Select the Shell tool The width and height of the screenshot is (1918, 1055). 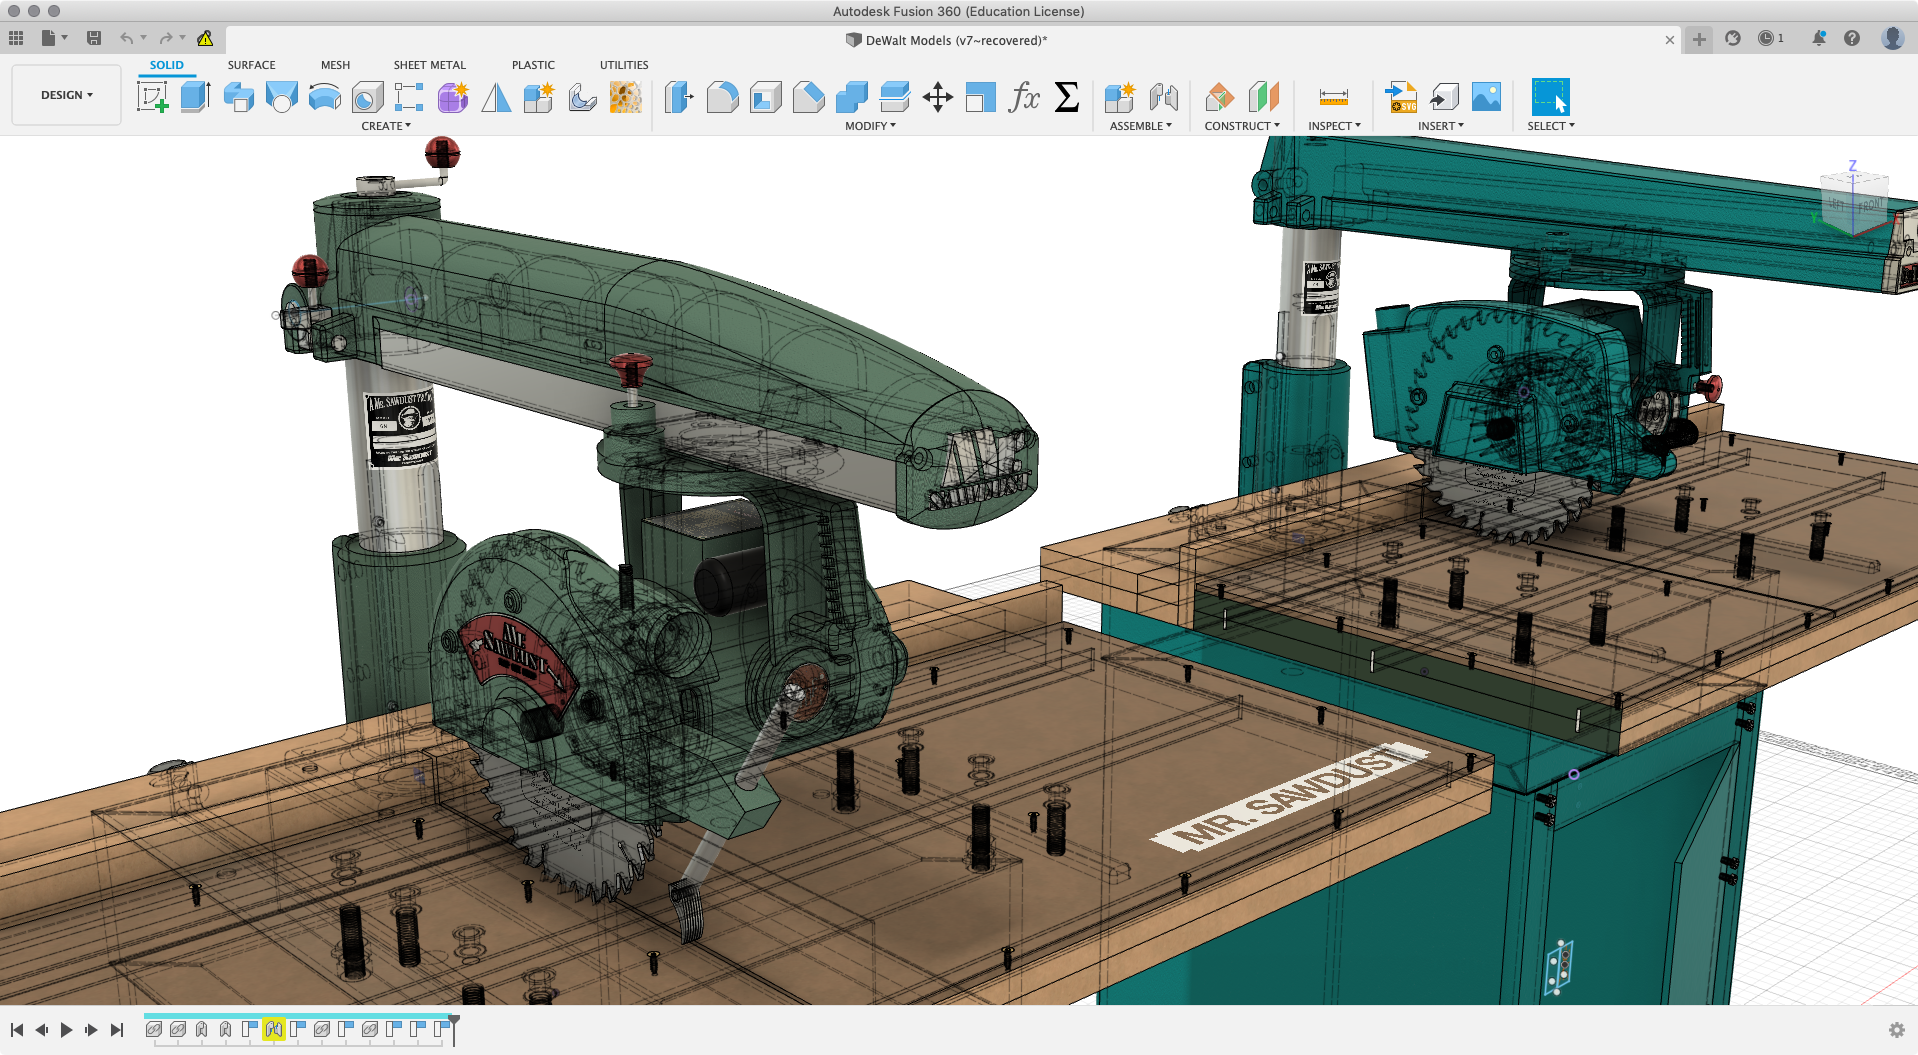pyautogui.click(x=765, y=97)
